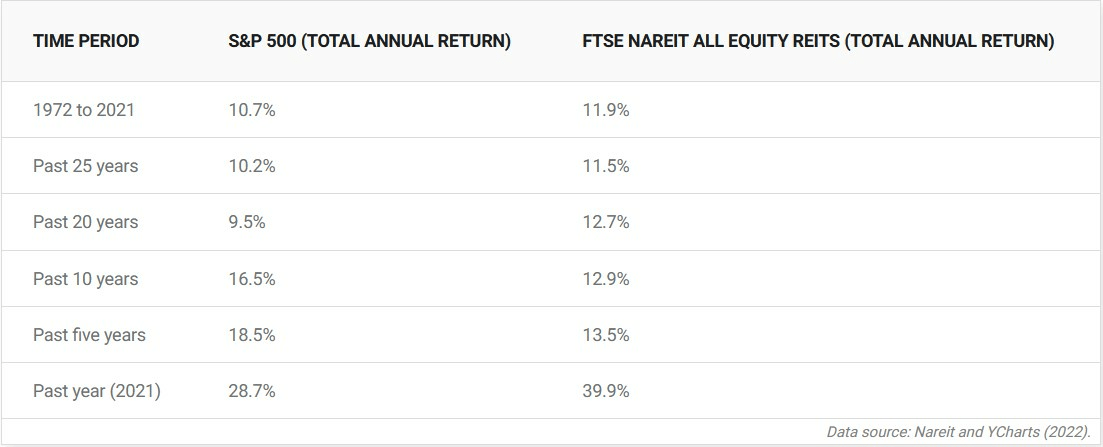The width and height of the screenshot is (1103, 447).
Task: Click the 28.7% S&P 500 value
Action: pos(252,391)
